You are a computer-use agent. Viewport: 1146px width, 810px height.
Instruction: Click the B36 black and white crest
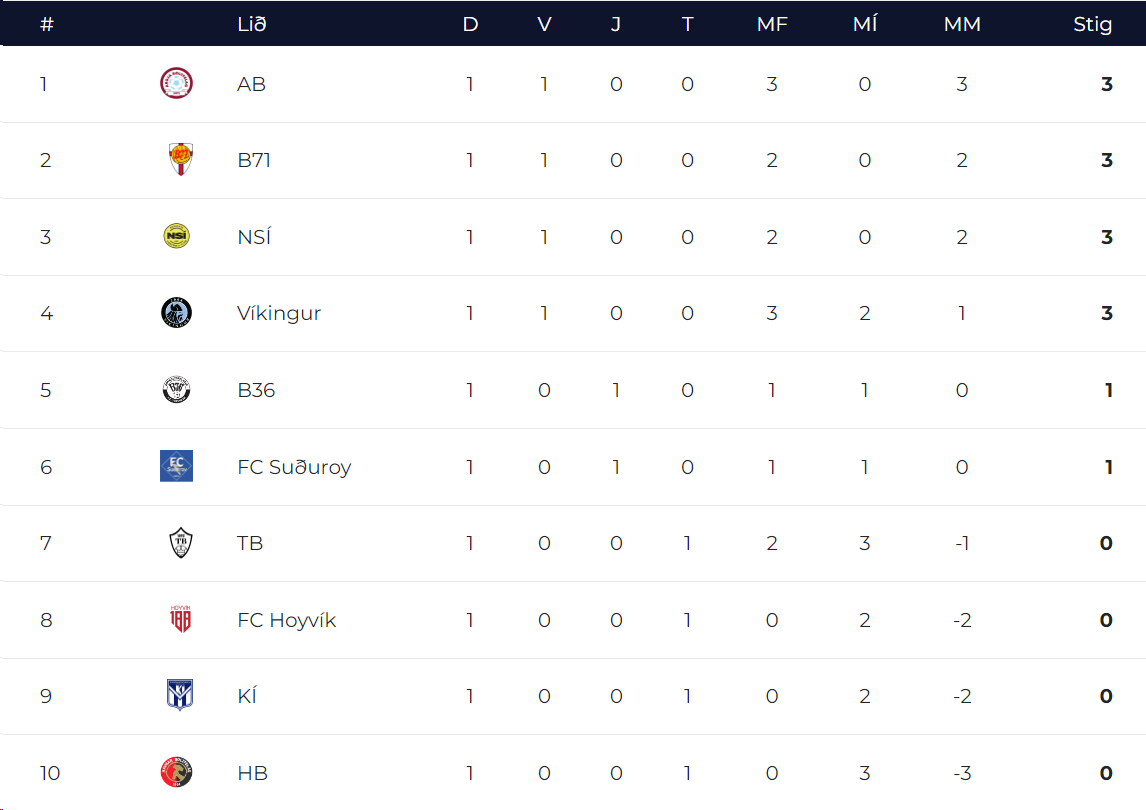[176, 389]
